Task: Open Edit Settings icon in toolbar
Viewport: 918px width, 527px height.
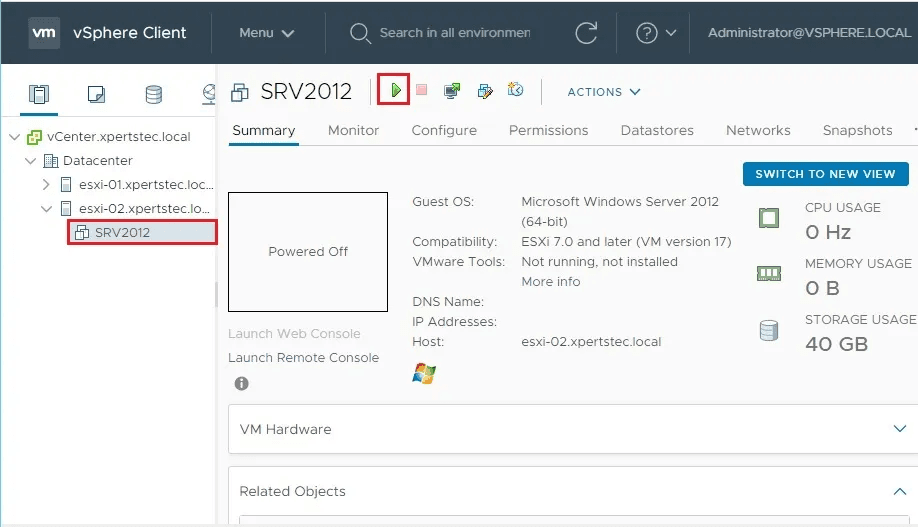Action: 485,91
